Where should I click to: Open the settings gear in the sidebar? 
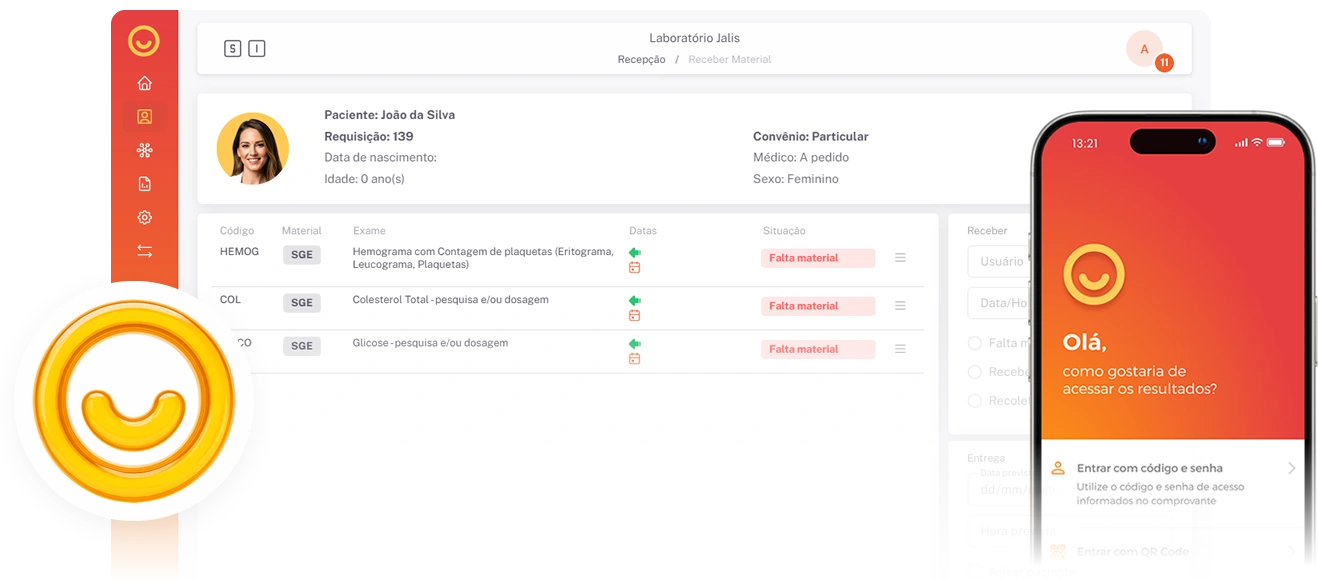click(x=144, y=218)
